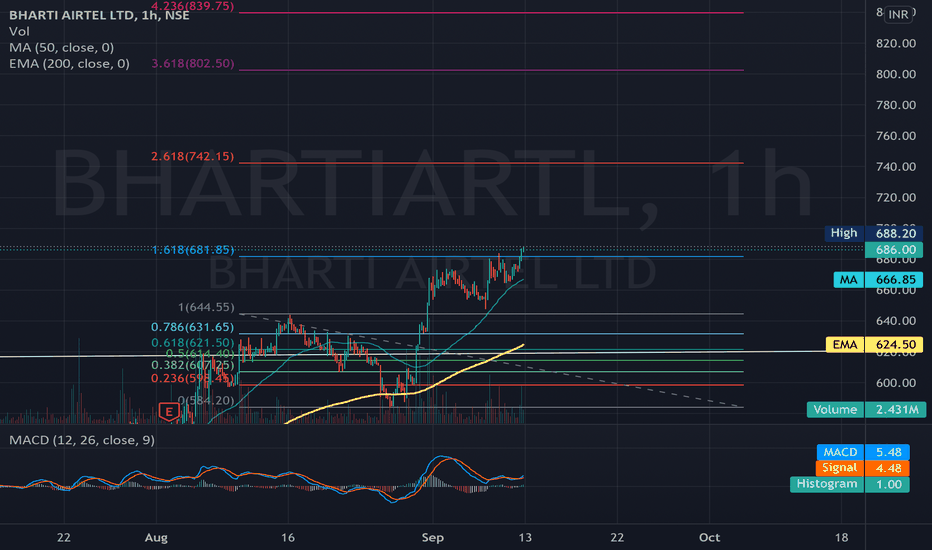Click the 3.618(802.50) Fibonacci label
This screenshot has height=550, width=932.
point(193,64)
